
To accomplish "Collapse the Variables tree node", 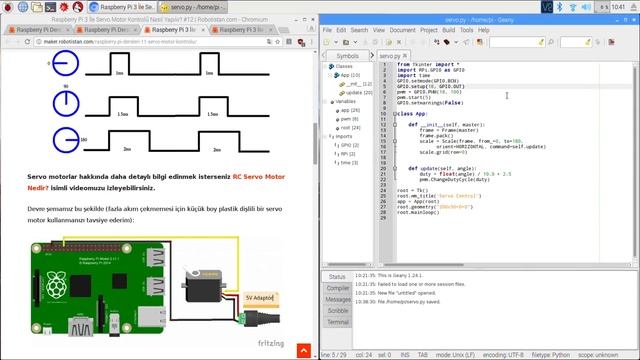I will pyautogui.click(x=326, y=102).
